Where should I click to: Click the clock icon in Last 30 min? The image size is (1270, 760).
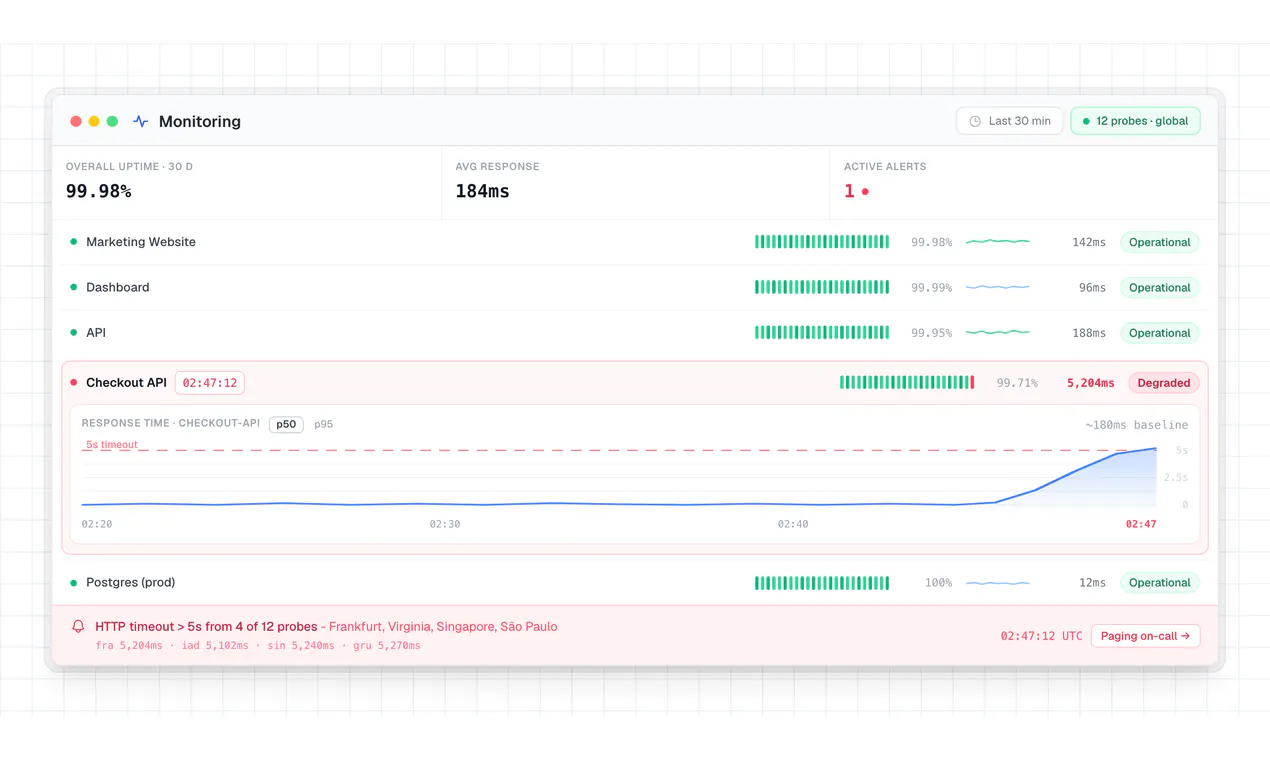click(975, 121)
